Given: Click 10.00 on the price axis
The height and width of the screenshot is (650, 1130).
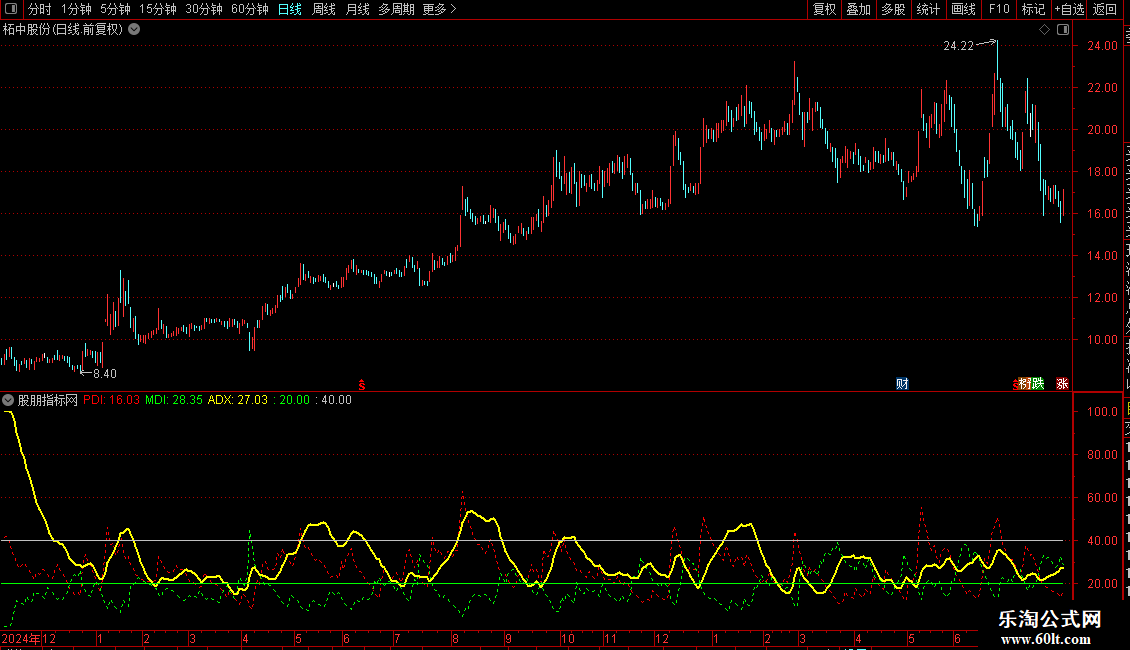Looking at the screenshot, I should [x=1103, y=340].
